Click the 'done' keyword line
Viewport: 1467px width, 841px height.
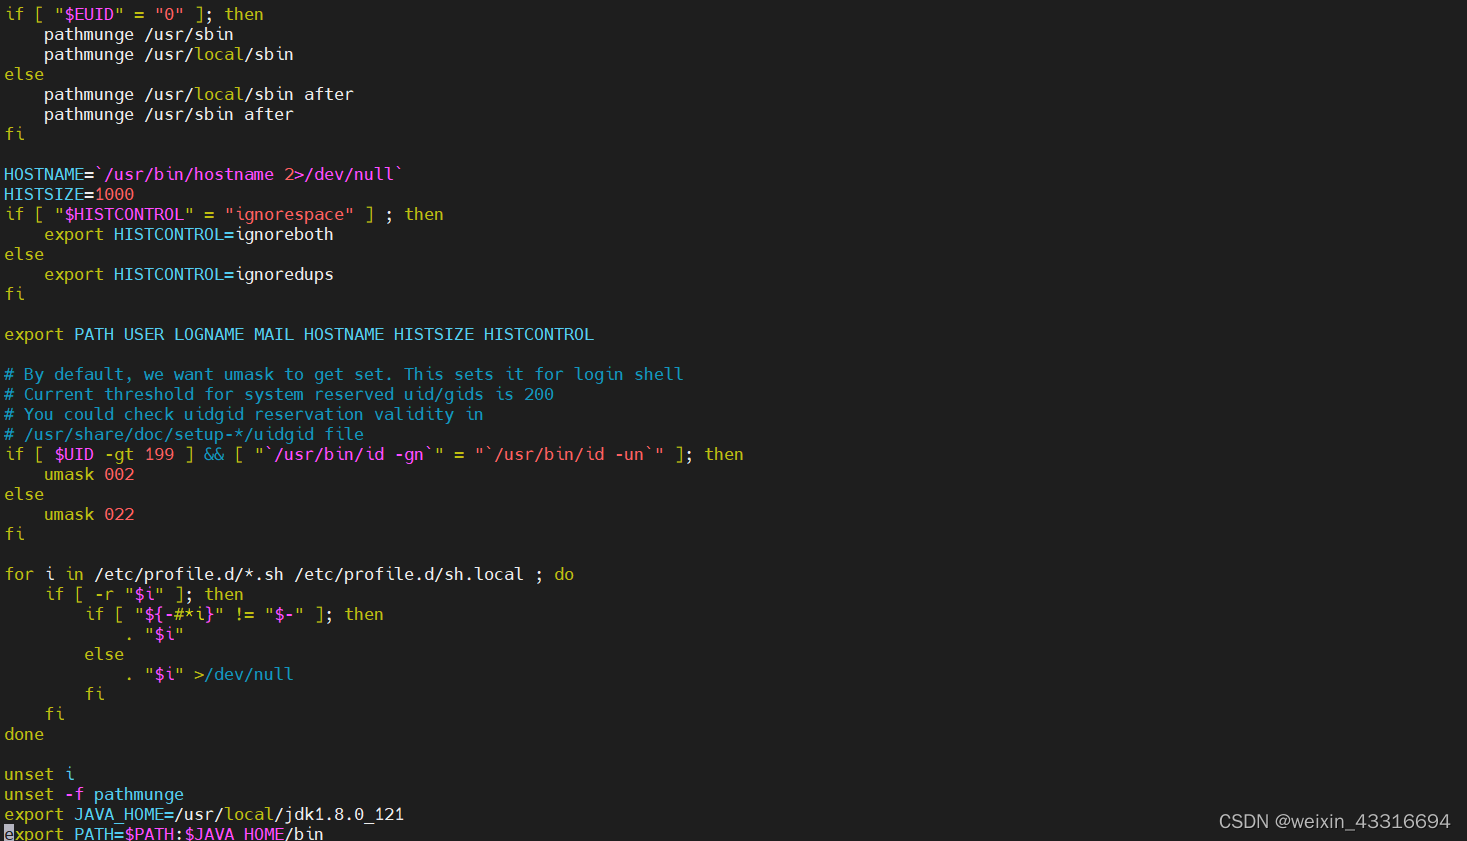24,734
